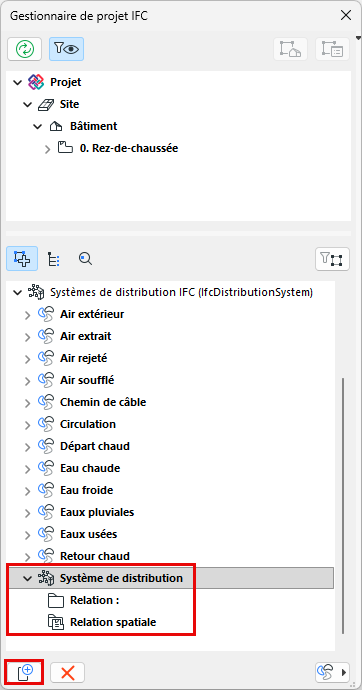Click the Eaux usées system icon

click(46, 534)
